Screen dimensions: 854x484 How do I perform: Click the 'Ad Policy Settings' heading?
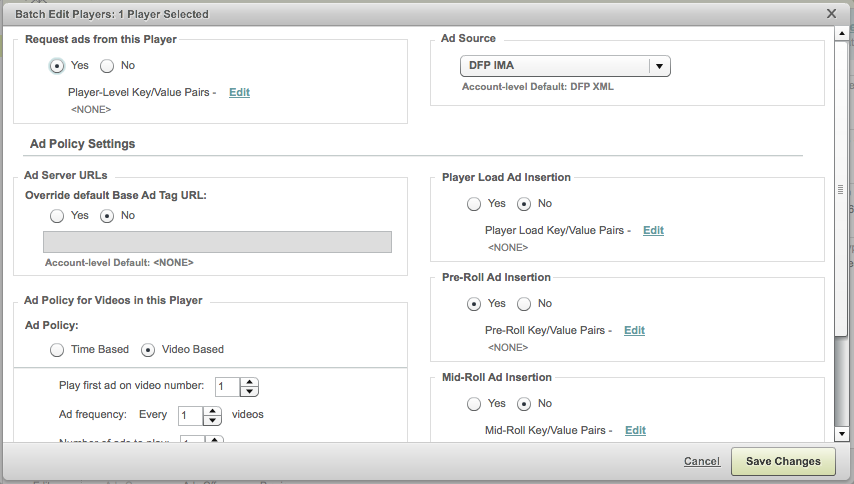pyautogui.click(x=82, y=144)
